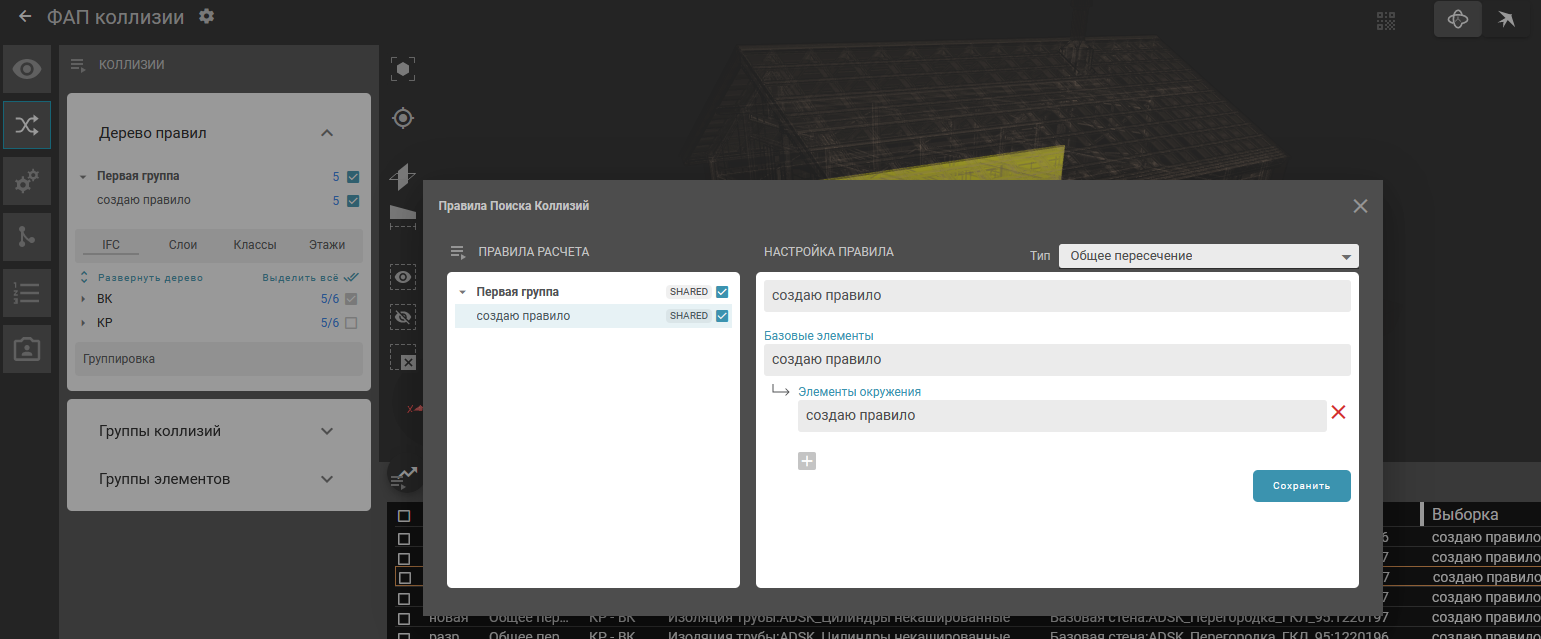Switch to the Этажи tab
This screenshot has height=639, width=1541.
coord(327,244)
